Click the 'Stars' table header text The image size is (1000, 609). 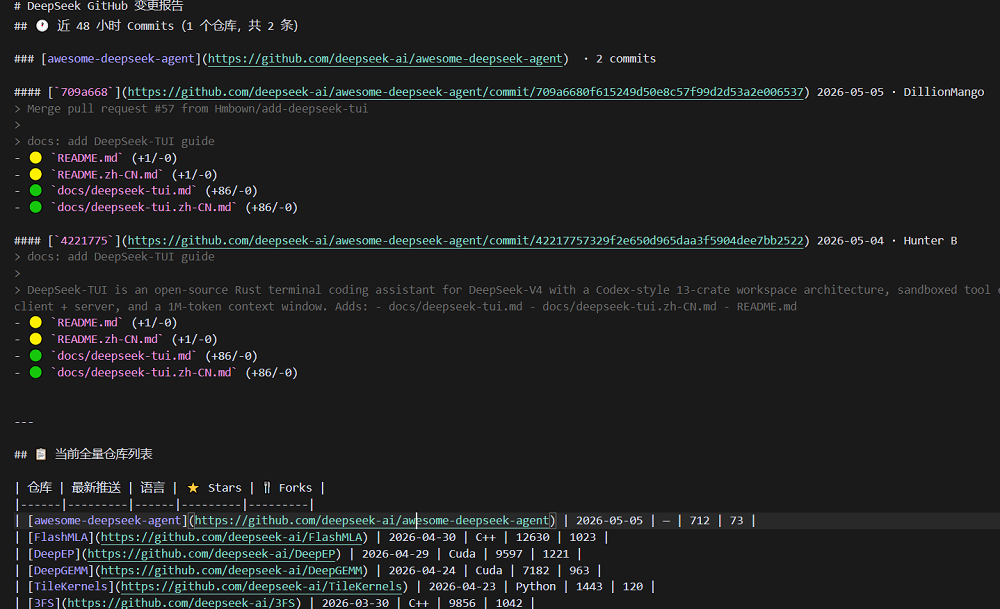tap(224, 488)
